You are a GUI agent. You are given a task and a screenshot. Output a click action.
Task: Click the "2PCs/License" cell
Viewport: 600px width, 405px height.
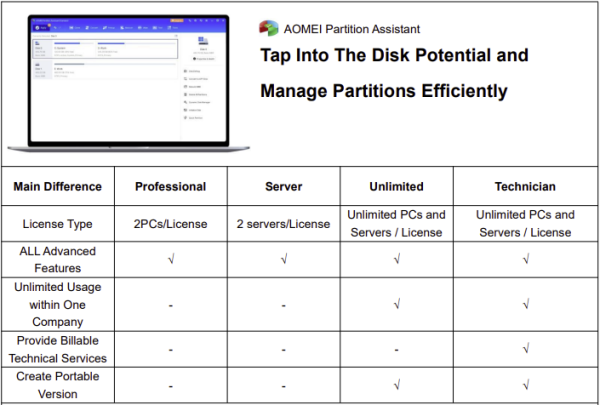(171, 224)
